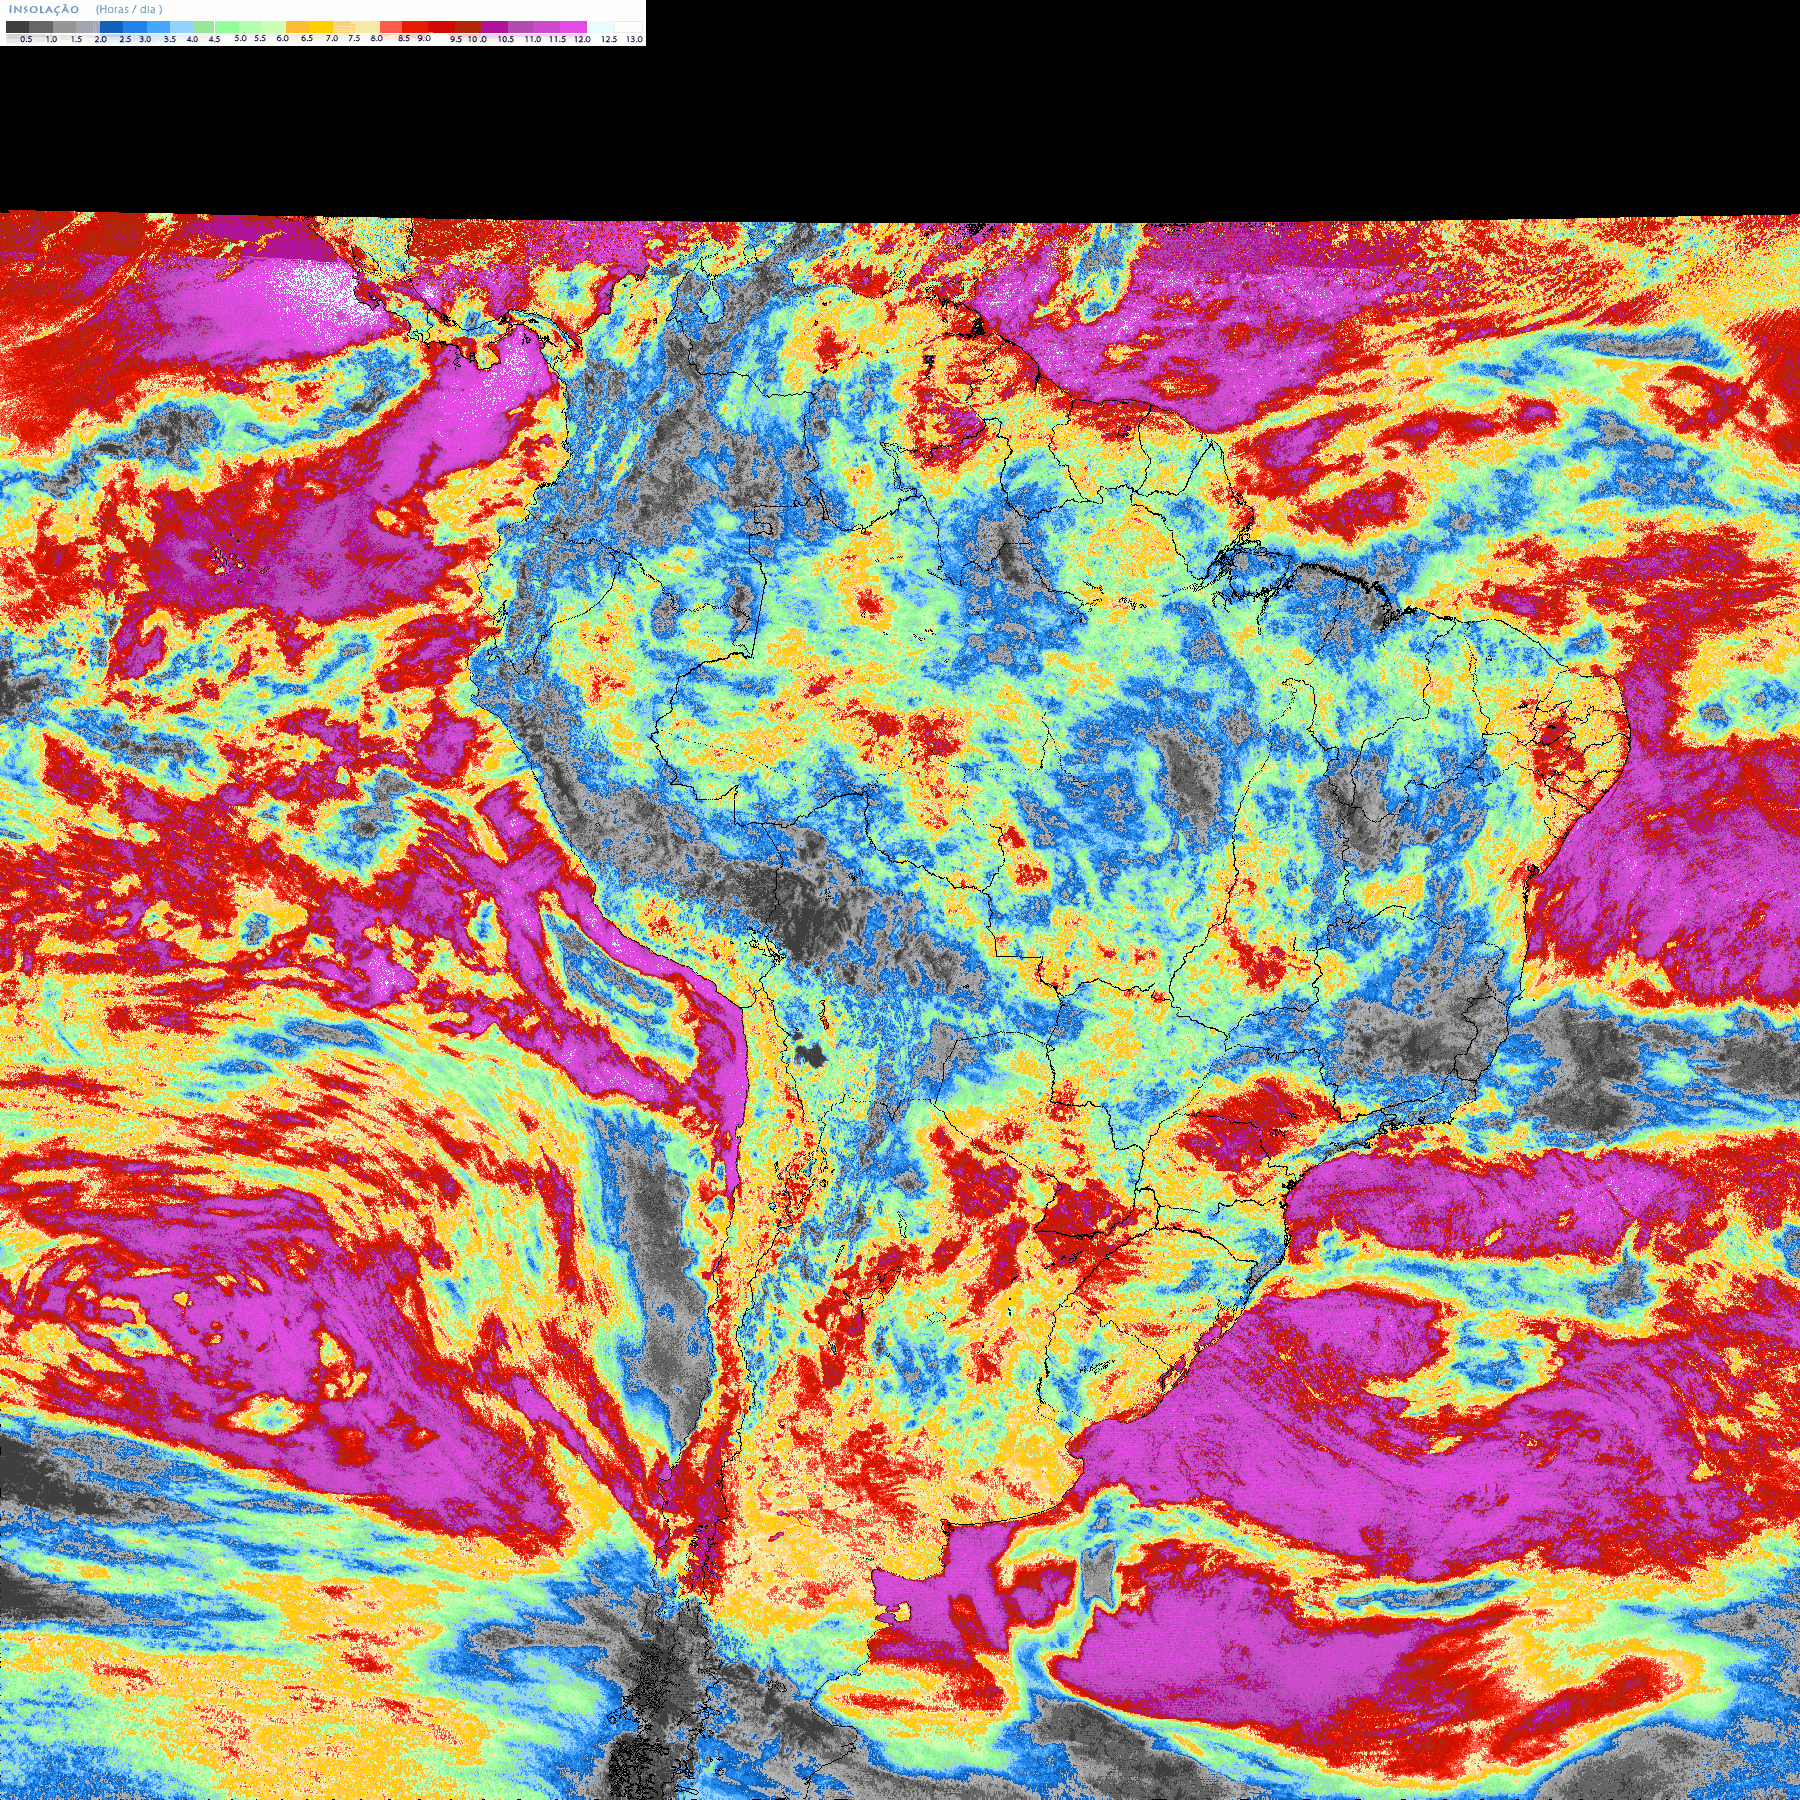The height and width of the screenshot is (1800, 1800).
Task: Select the orange 6.5 legend swatch
Action: coord(297,27)
